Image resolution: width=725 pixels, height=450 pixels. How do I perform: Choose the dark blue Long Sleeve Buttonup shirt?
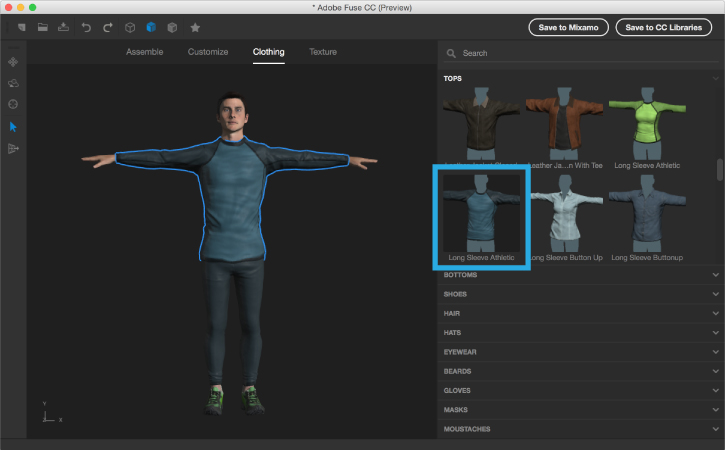coord(647,214)
